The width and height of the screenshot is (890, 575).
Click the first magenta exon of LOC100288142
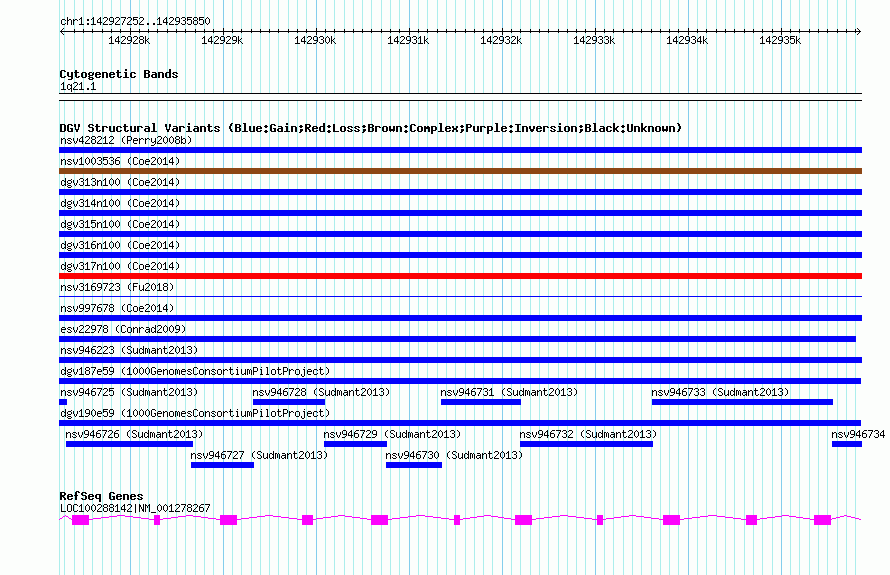(81, 520)
